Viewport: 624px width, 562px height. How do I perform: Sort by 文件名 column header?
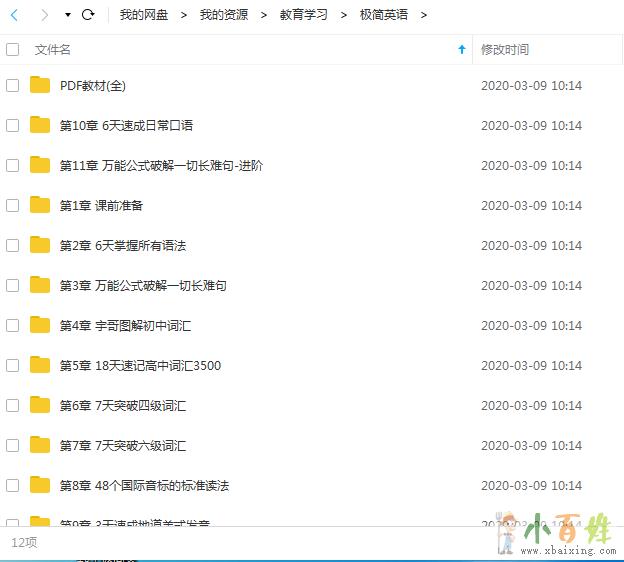(x=52, y=49)
